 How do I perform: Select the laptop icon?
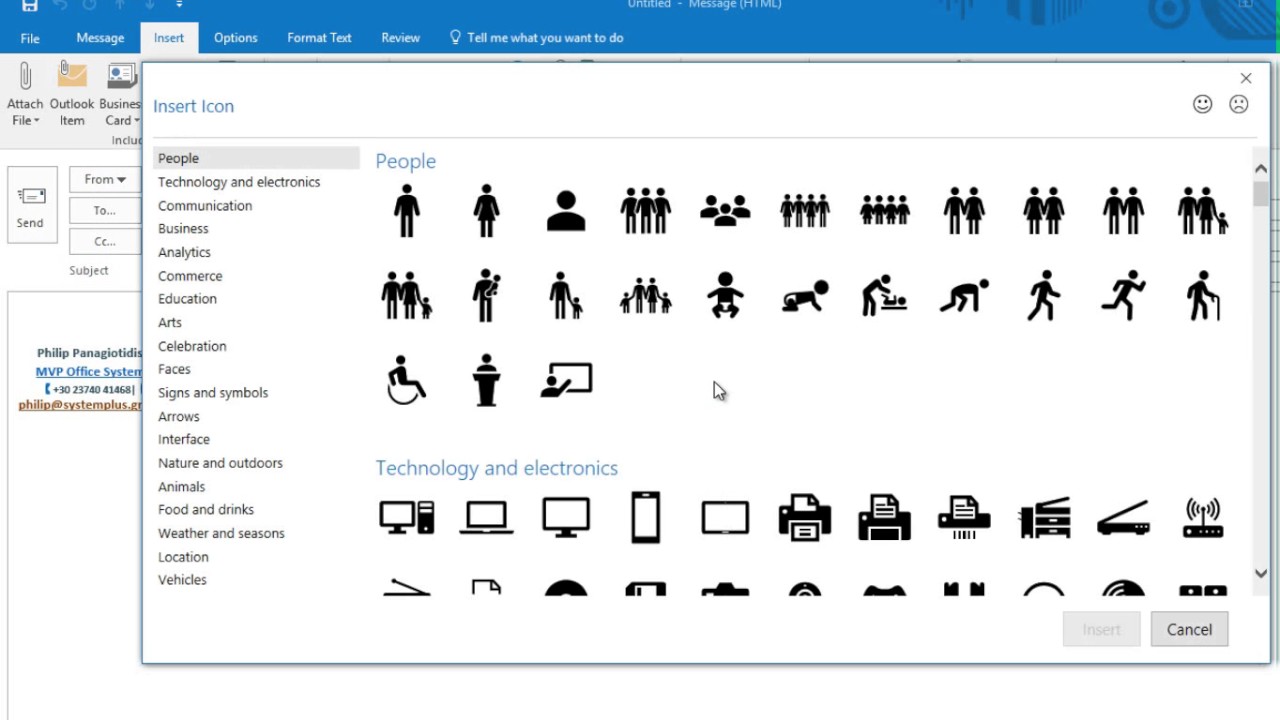point(486,517)
